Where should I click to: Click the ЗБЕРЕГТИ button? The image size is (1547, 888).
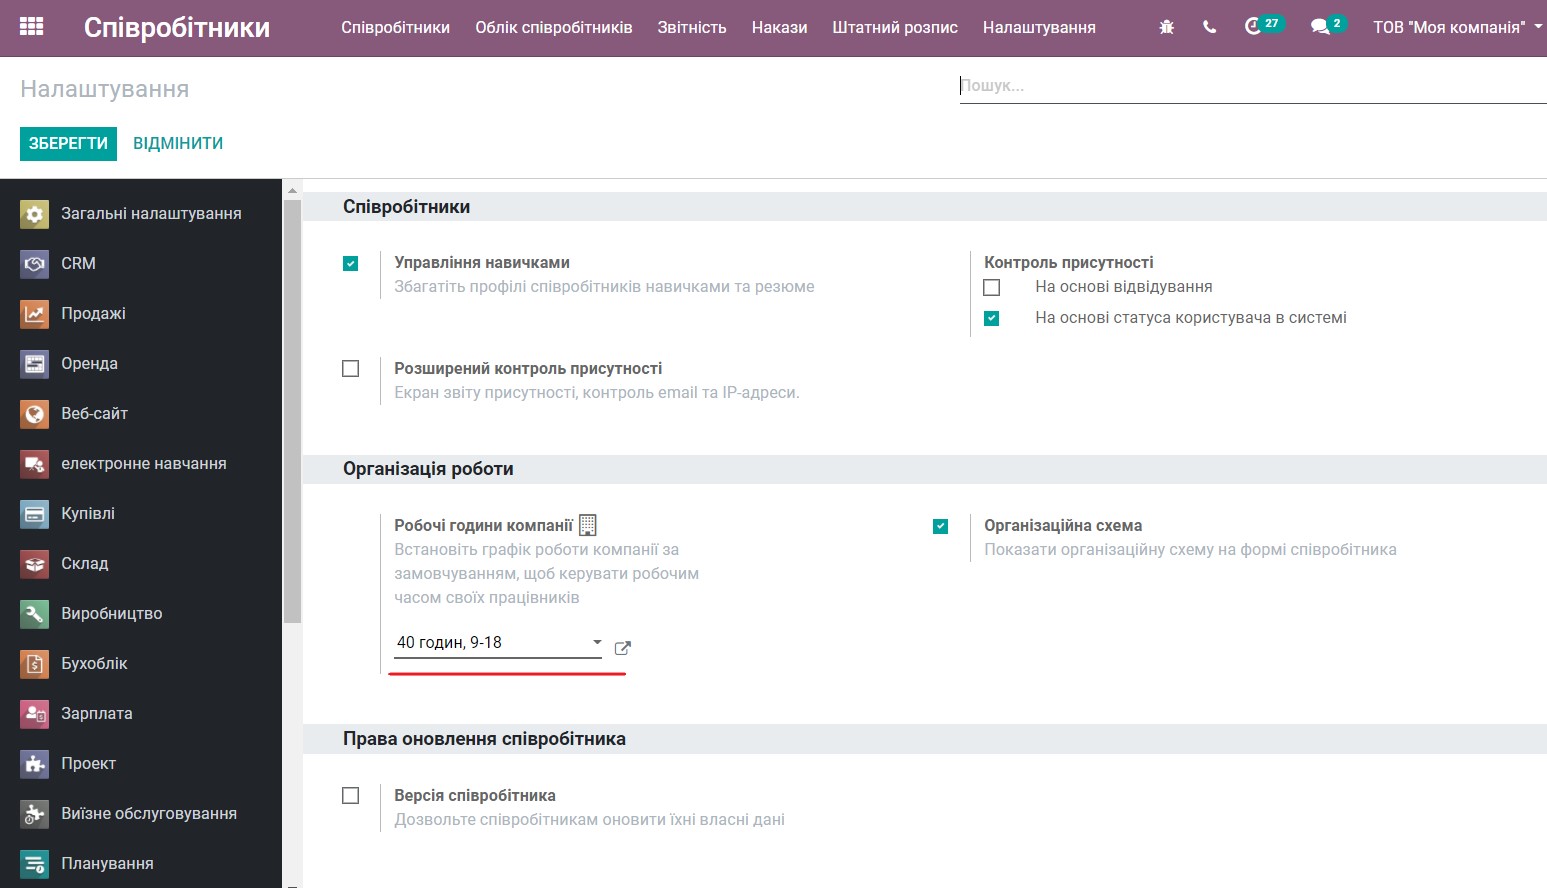pyautogui.click(x=68, y=143)
